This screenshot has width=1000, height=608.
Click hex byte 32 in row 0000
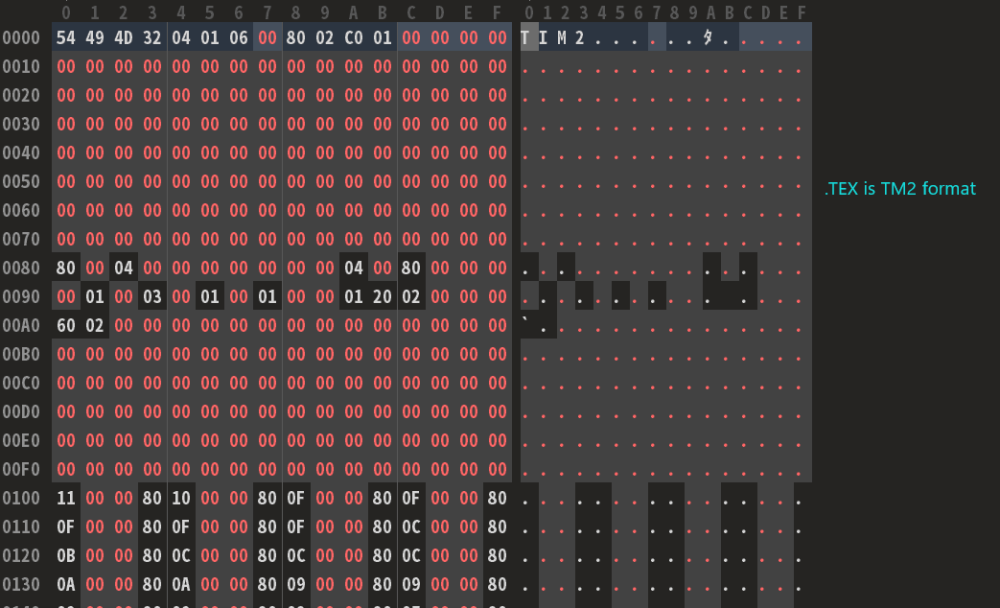point(152,38)
